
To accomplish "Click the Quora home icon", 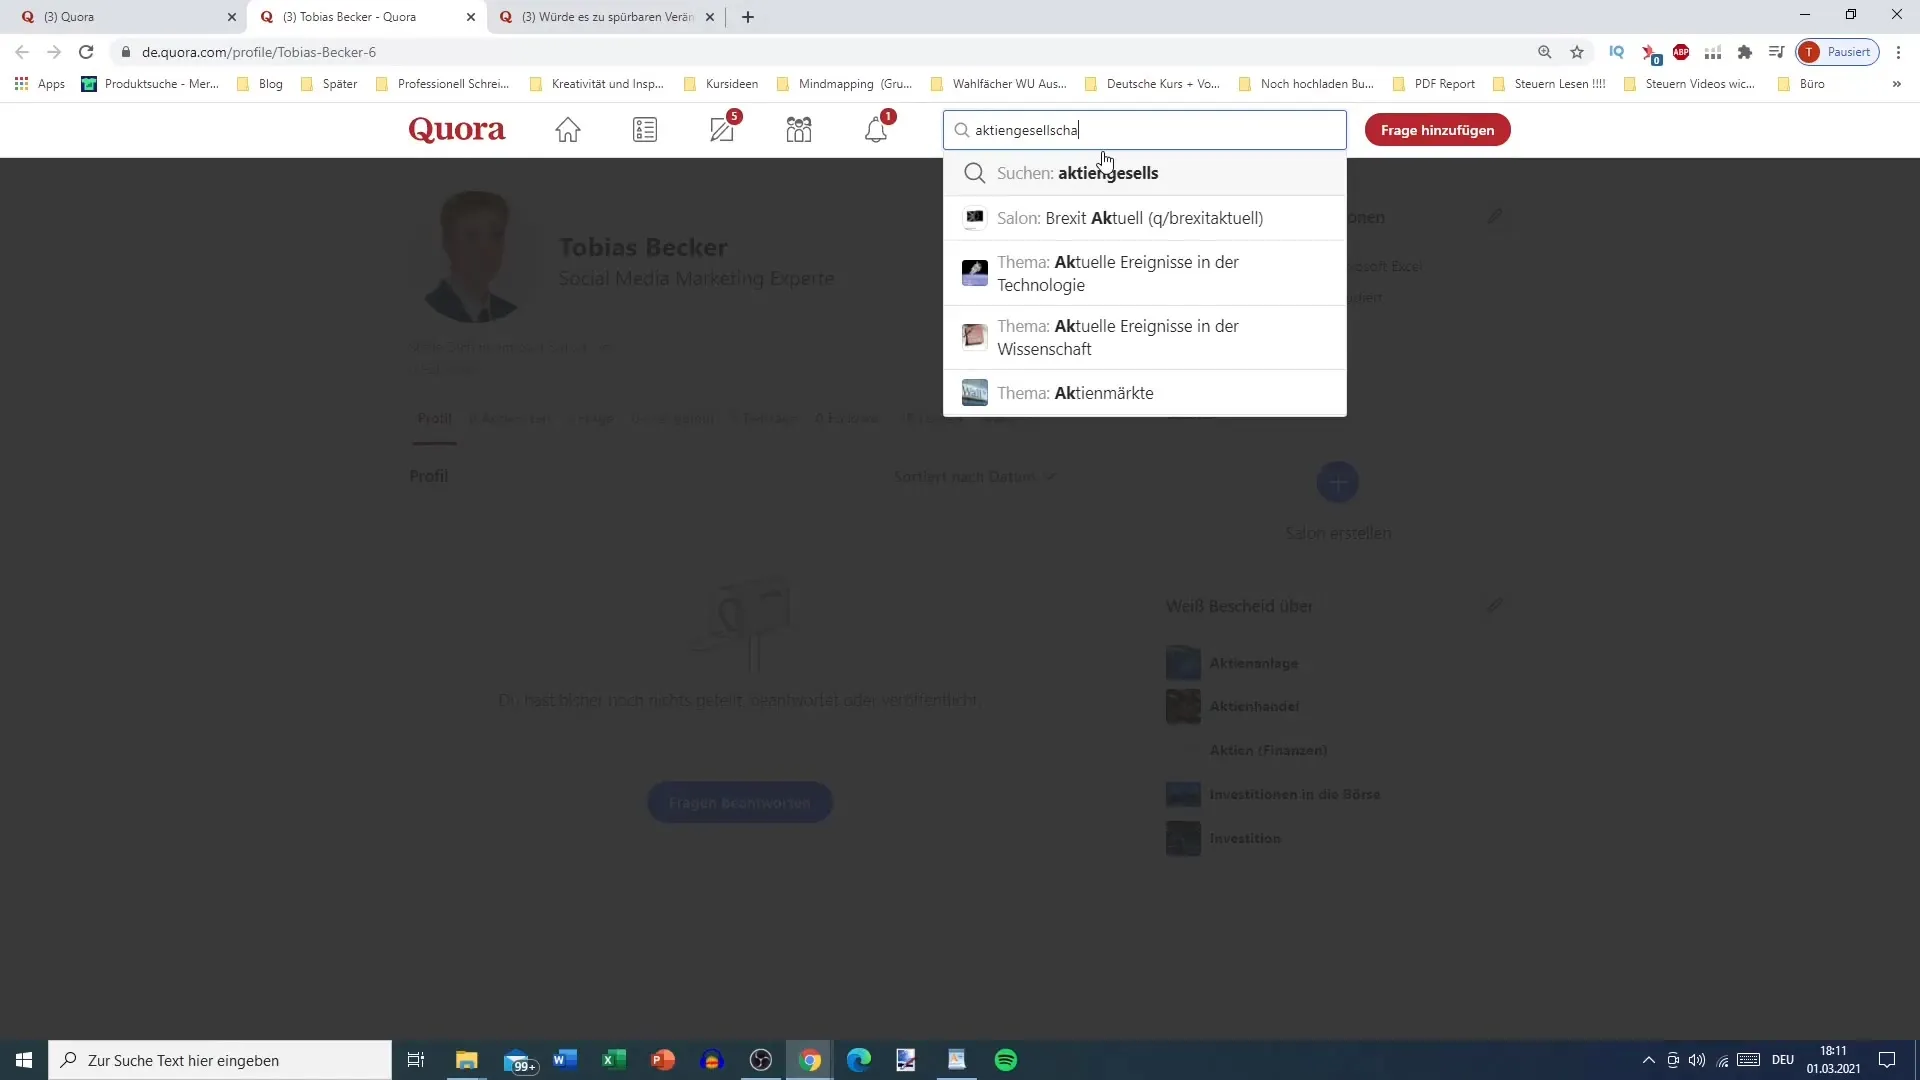I will click(x=570, y=129).
